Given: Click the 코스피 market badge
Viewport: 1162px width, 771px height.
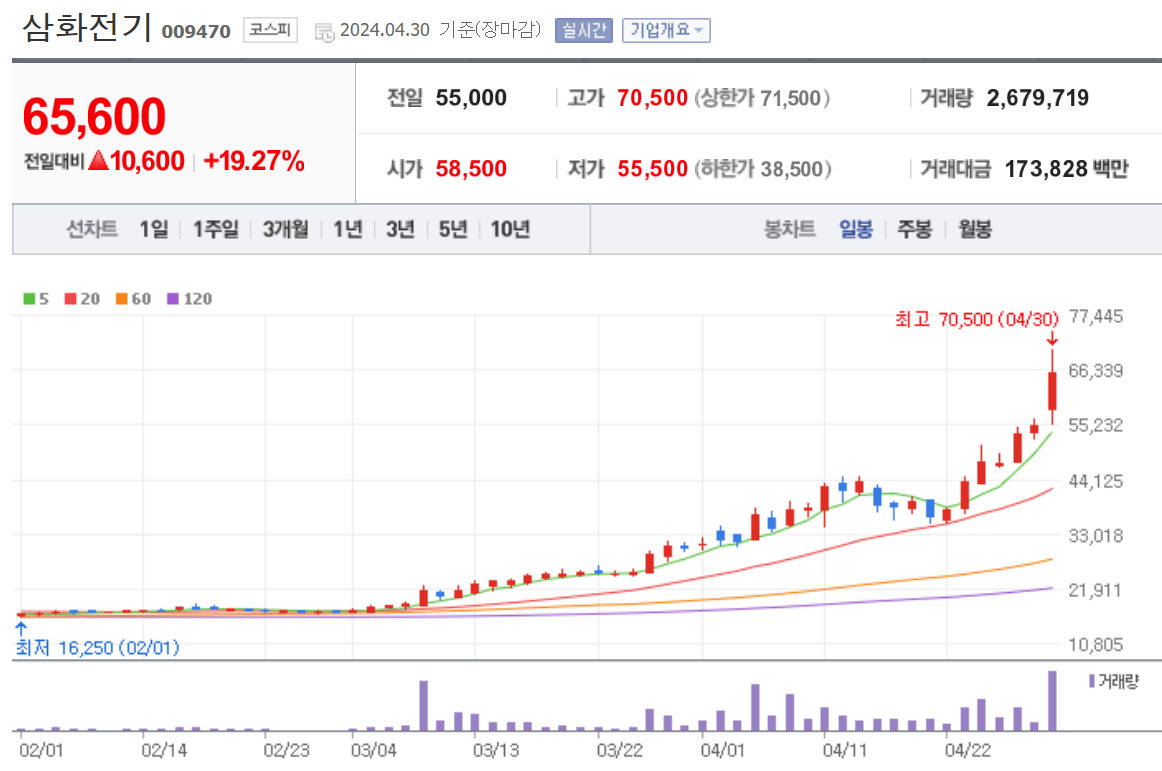Looking at the screenshot, I should 270,30.
